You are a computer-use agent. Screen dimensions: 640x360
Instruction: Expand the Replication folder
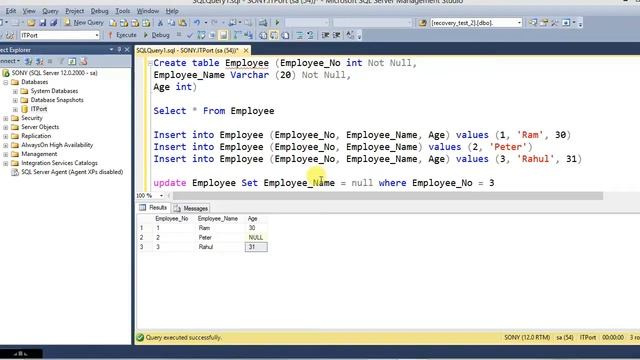pos(6,136)
